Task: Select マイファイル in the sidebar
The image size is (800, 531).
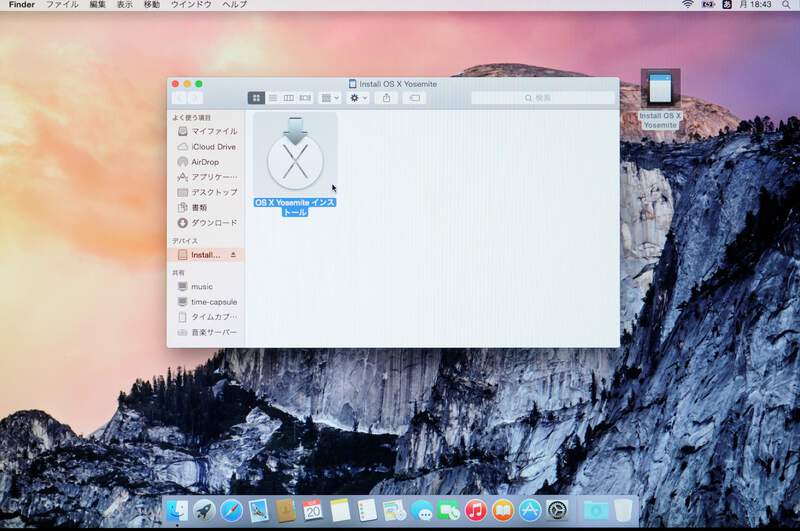Action: tap(208, 131)
